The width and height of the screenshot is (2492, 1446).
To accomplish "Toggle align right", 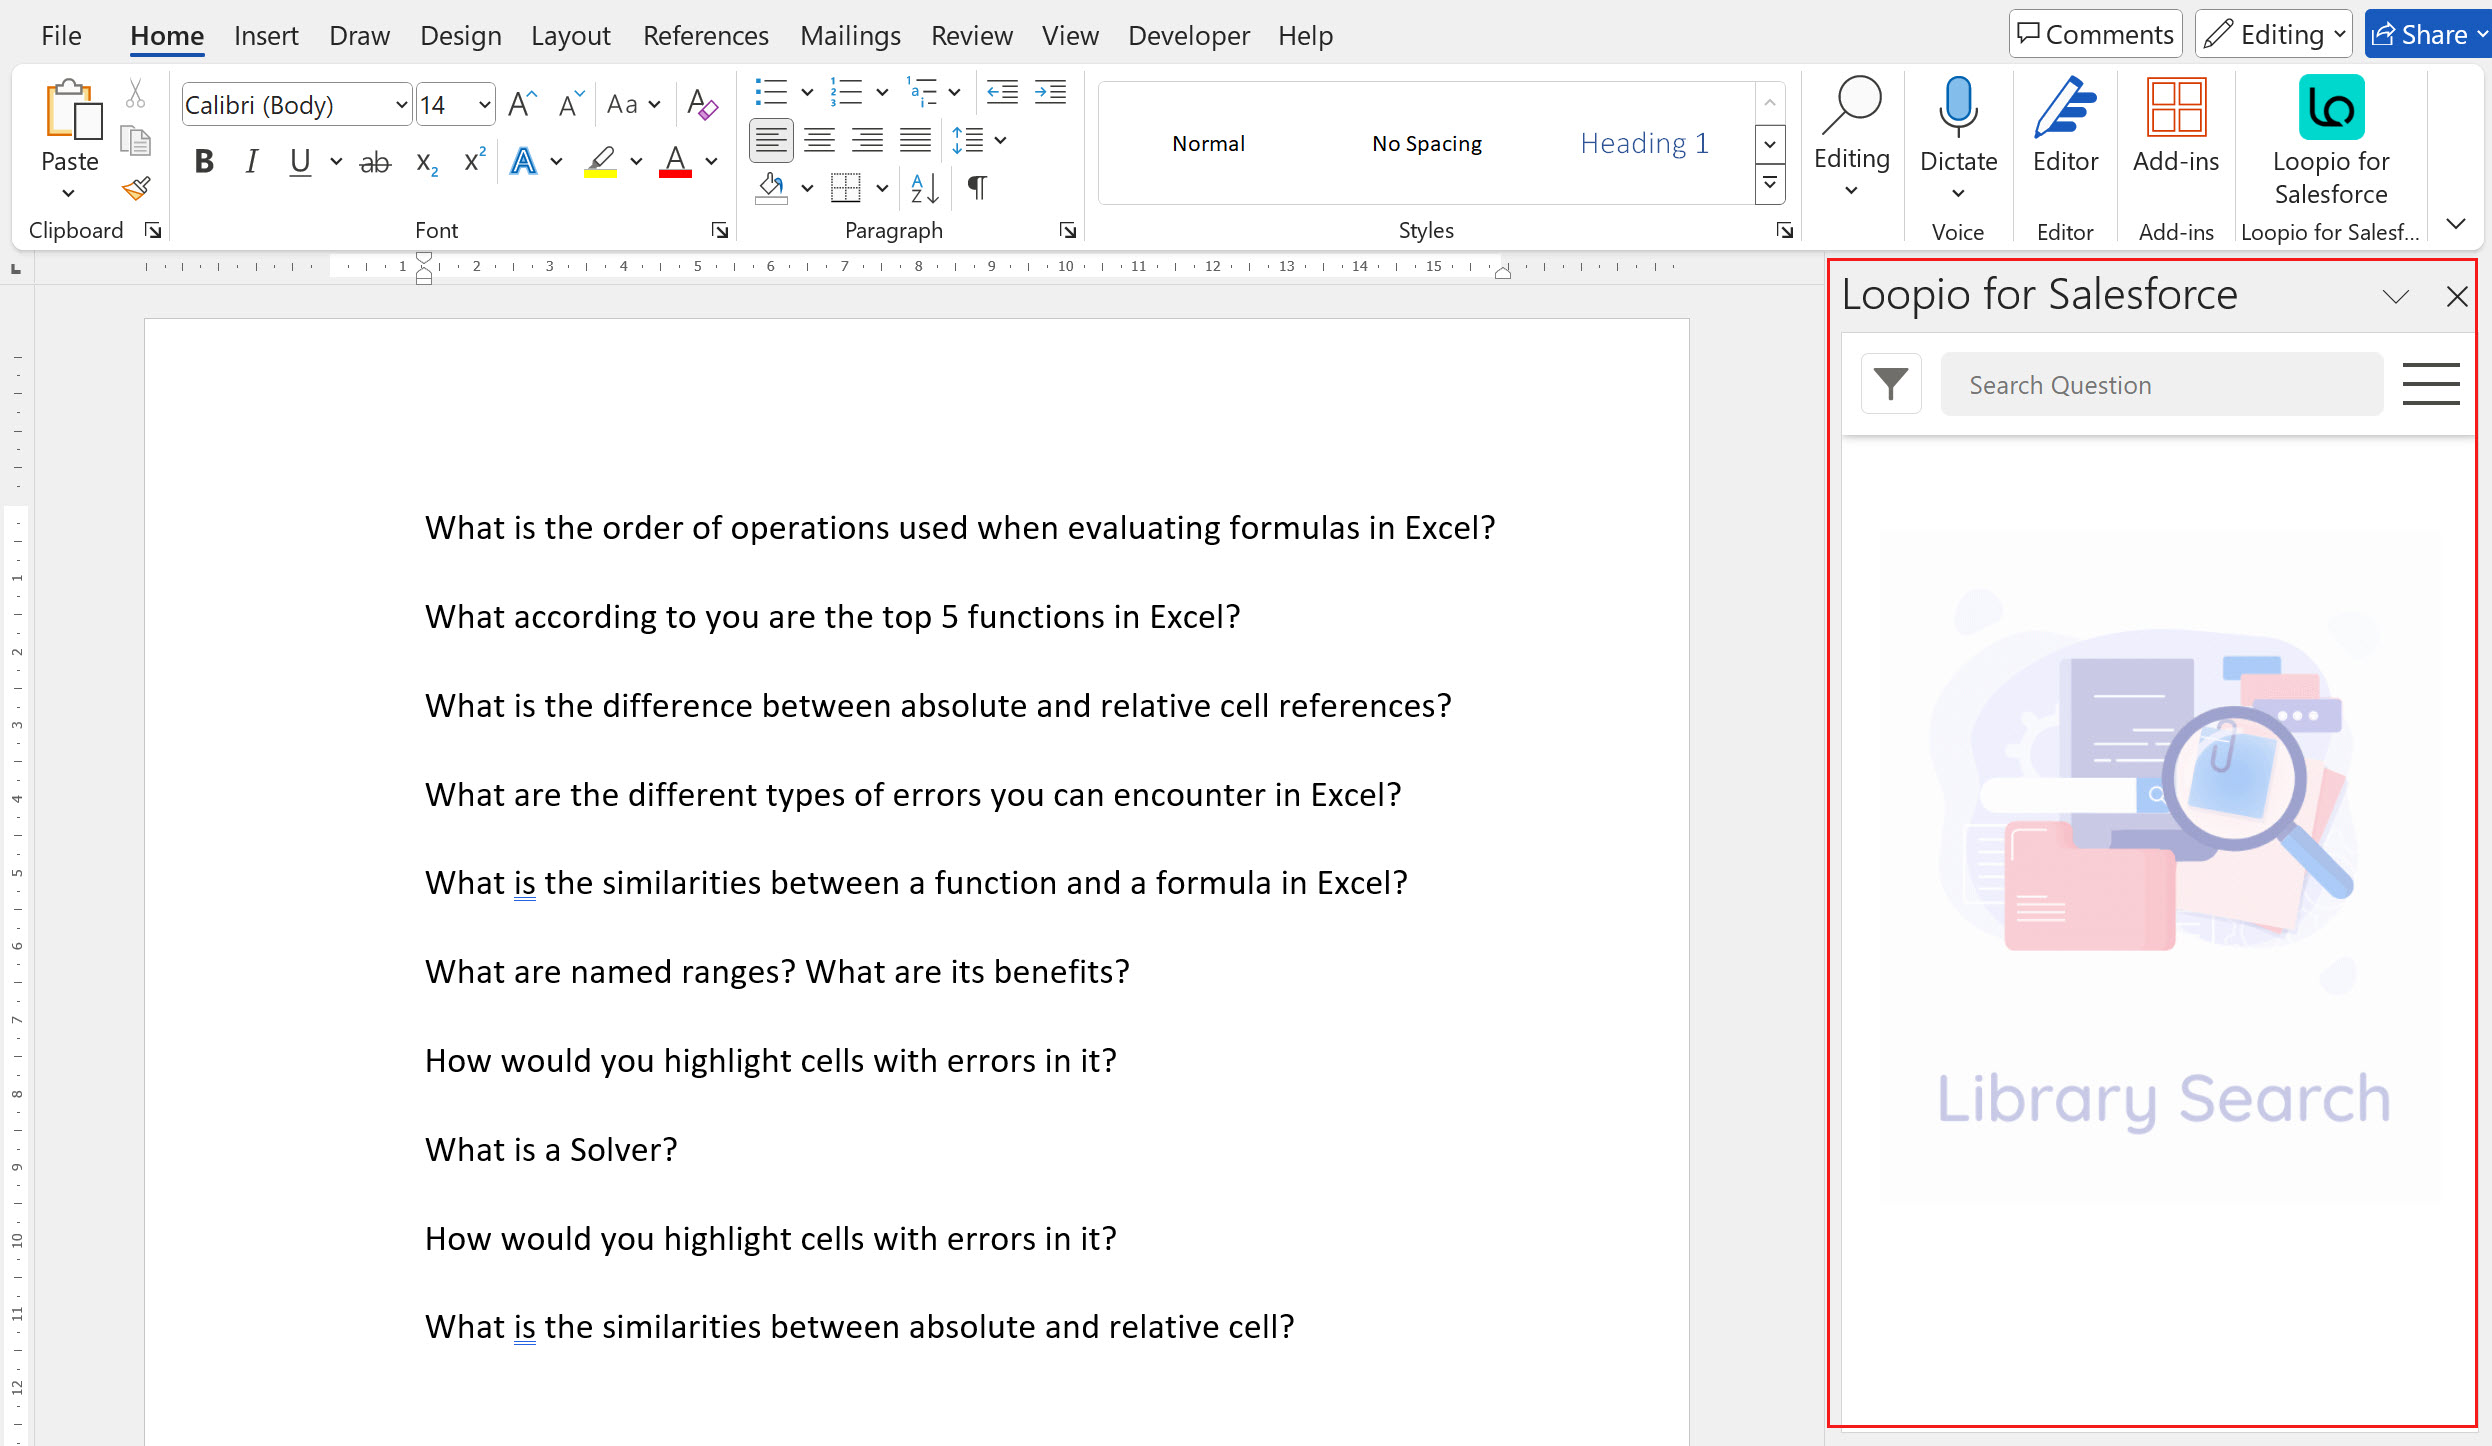I will pos(867,140).
